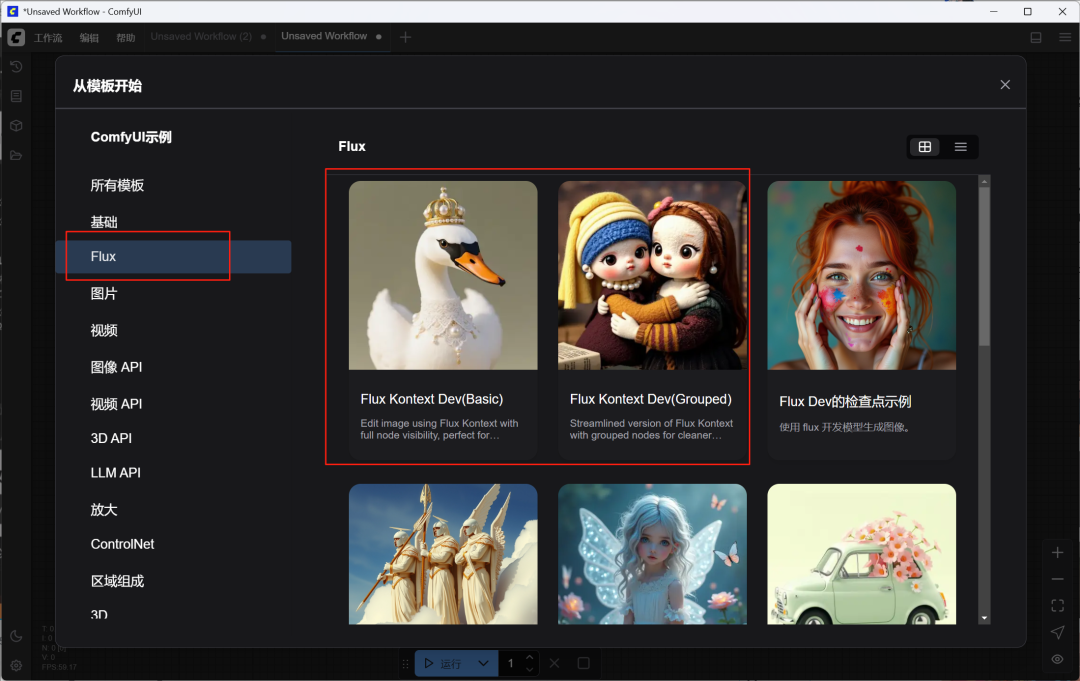This screenshot has height=681, width=1080.
Task: Click the Flux Kontext Dev(Grouped) title
Action: point(651,399)
